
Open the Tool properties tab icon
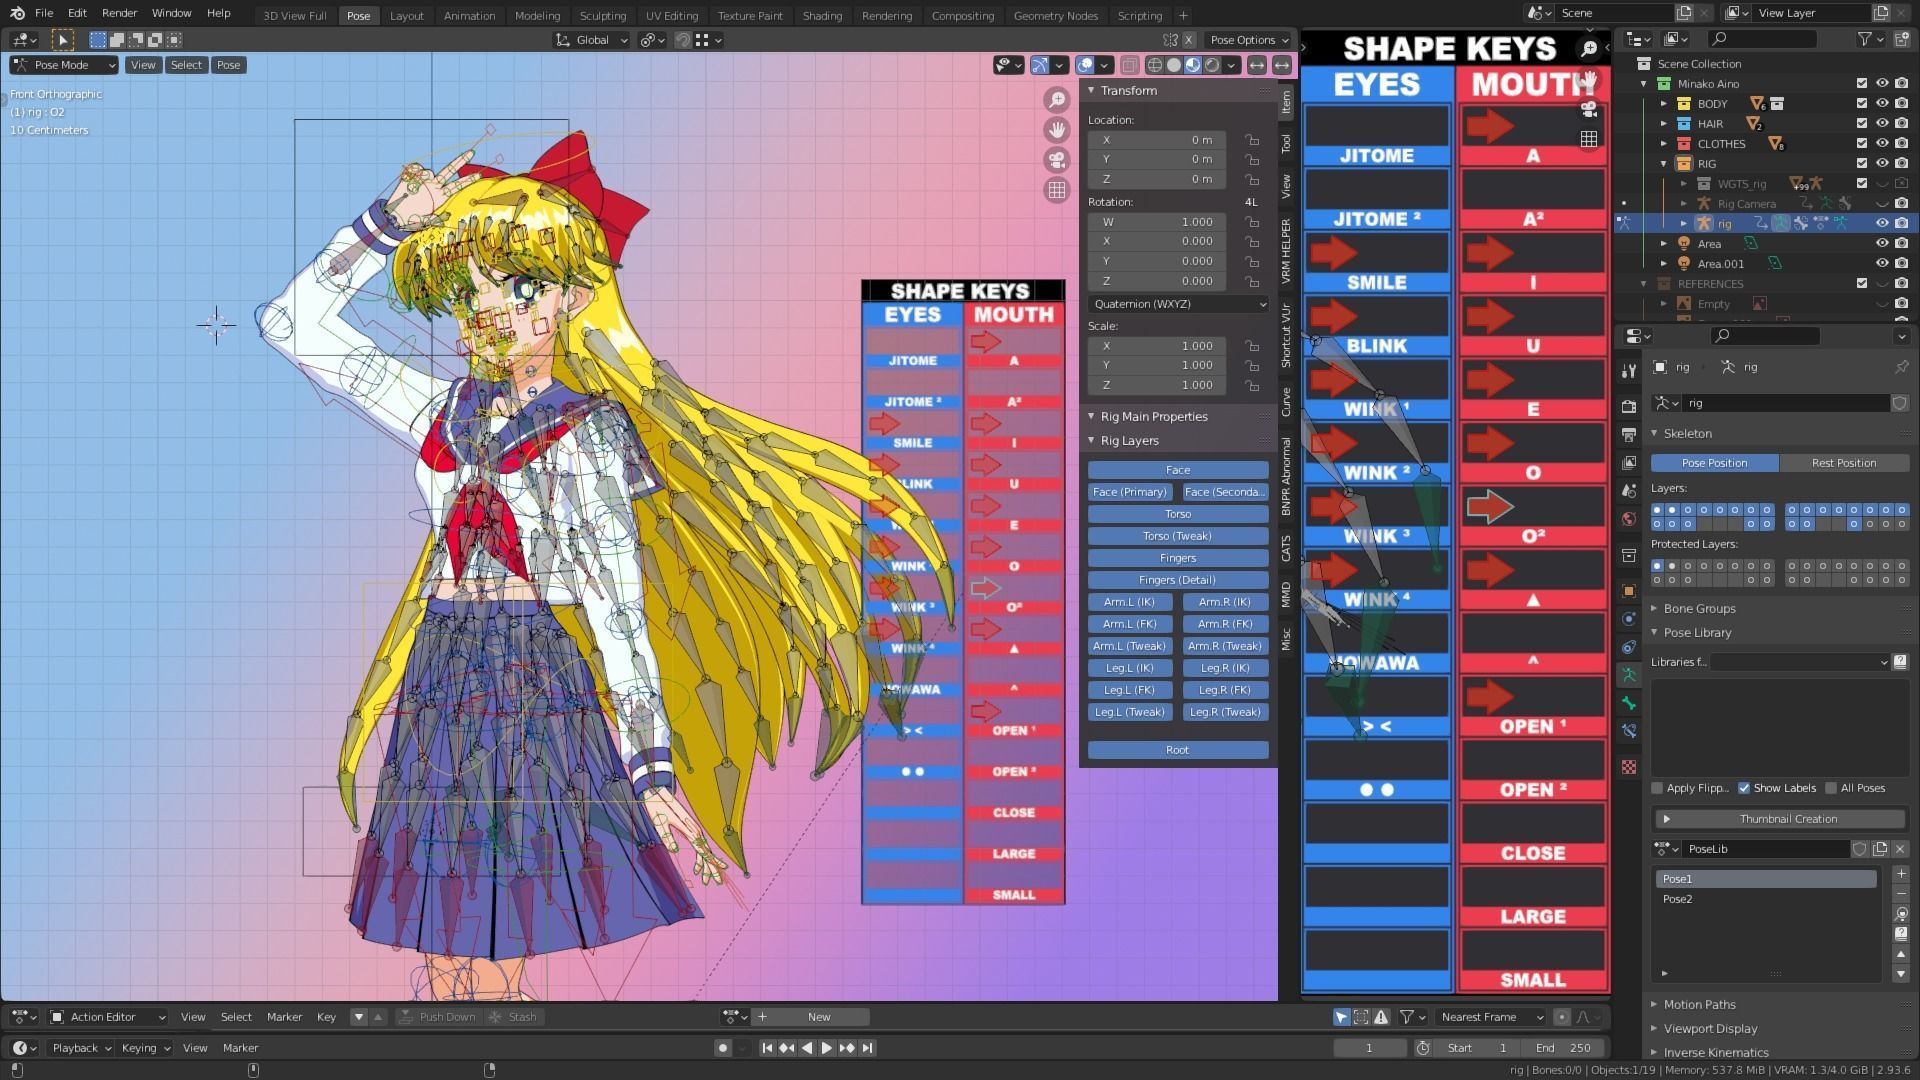click(x=1629, y=371)
